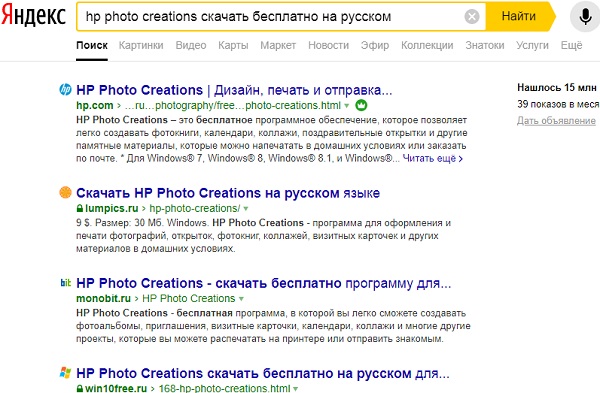Click the monobit.ru domain link
The image size is (600, 393).
103,298
